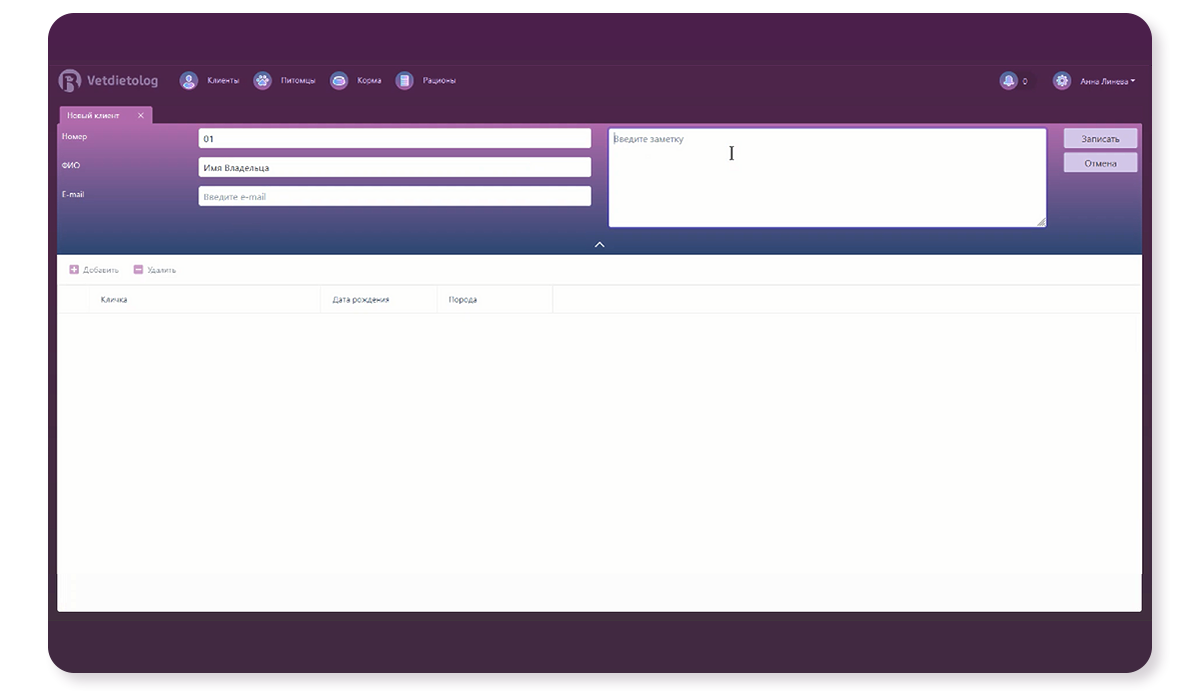
Task: Click the Введите заметку note textarea
Action: [x=826, y=178]
